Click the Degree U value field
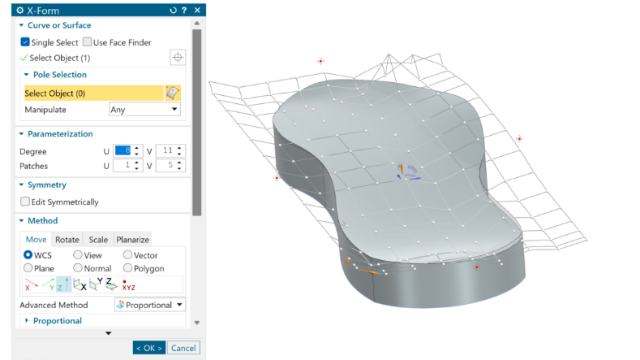The height and width of the screenshot is (360, 640). click(x=123, y=151)
